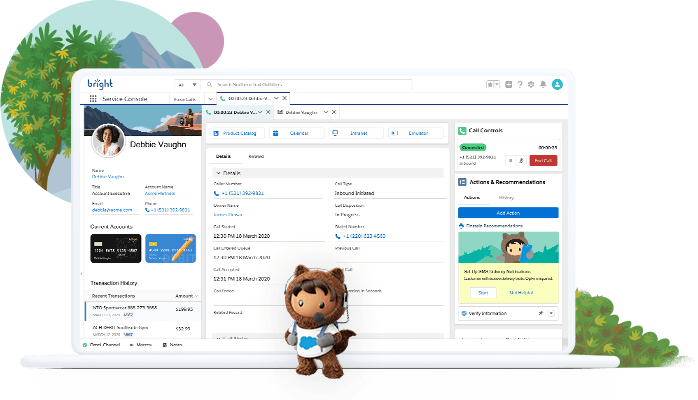Select the Actions tab
The image size is (698, 400).
472,198
